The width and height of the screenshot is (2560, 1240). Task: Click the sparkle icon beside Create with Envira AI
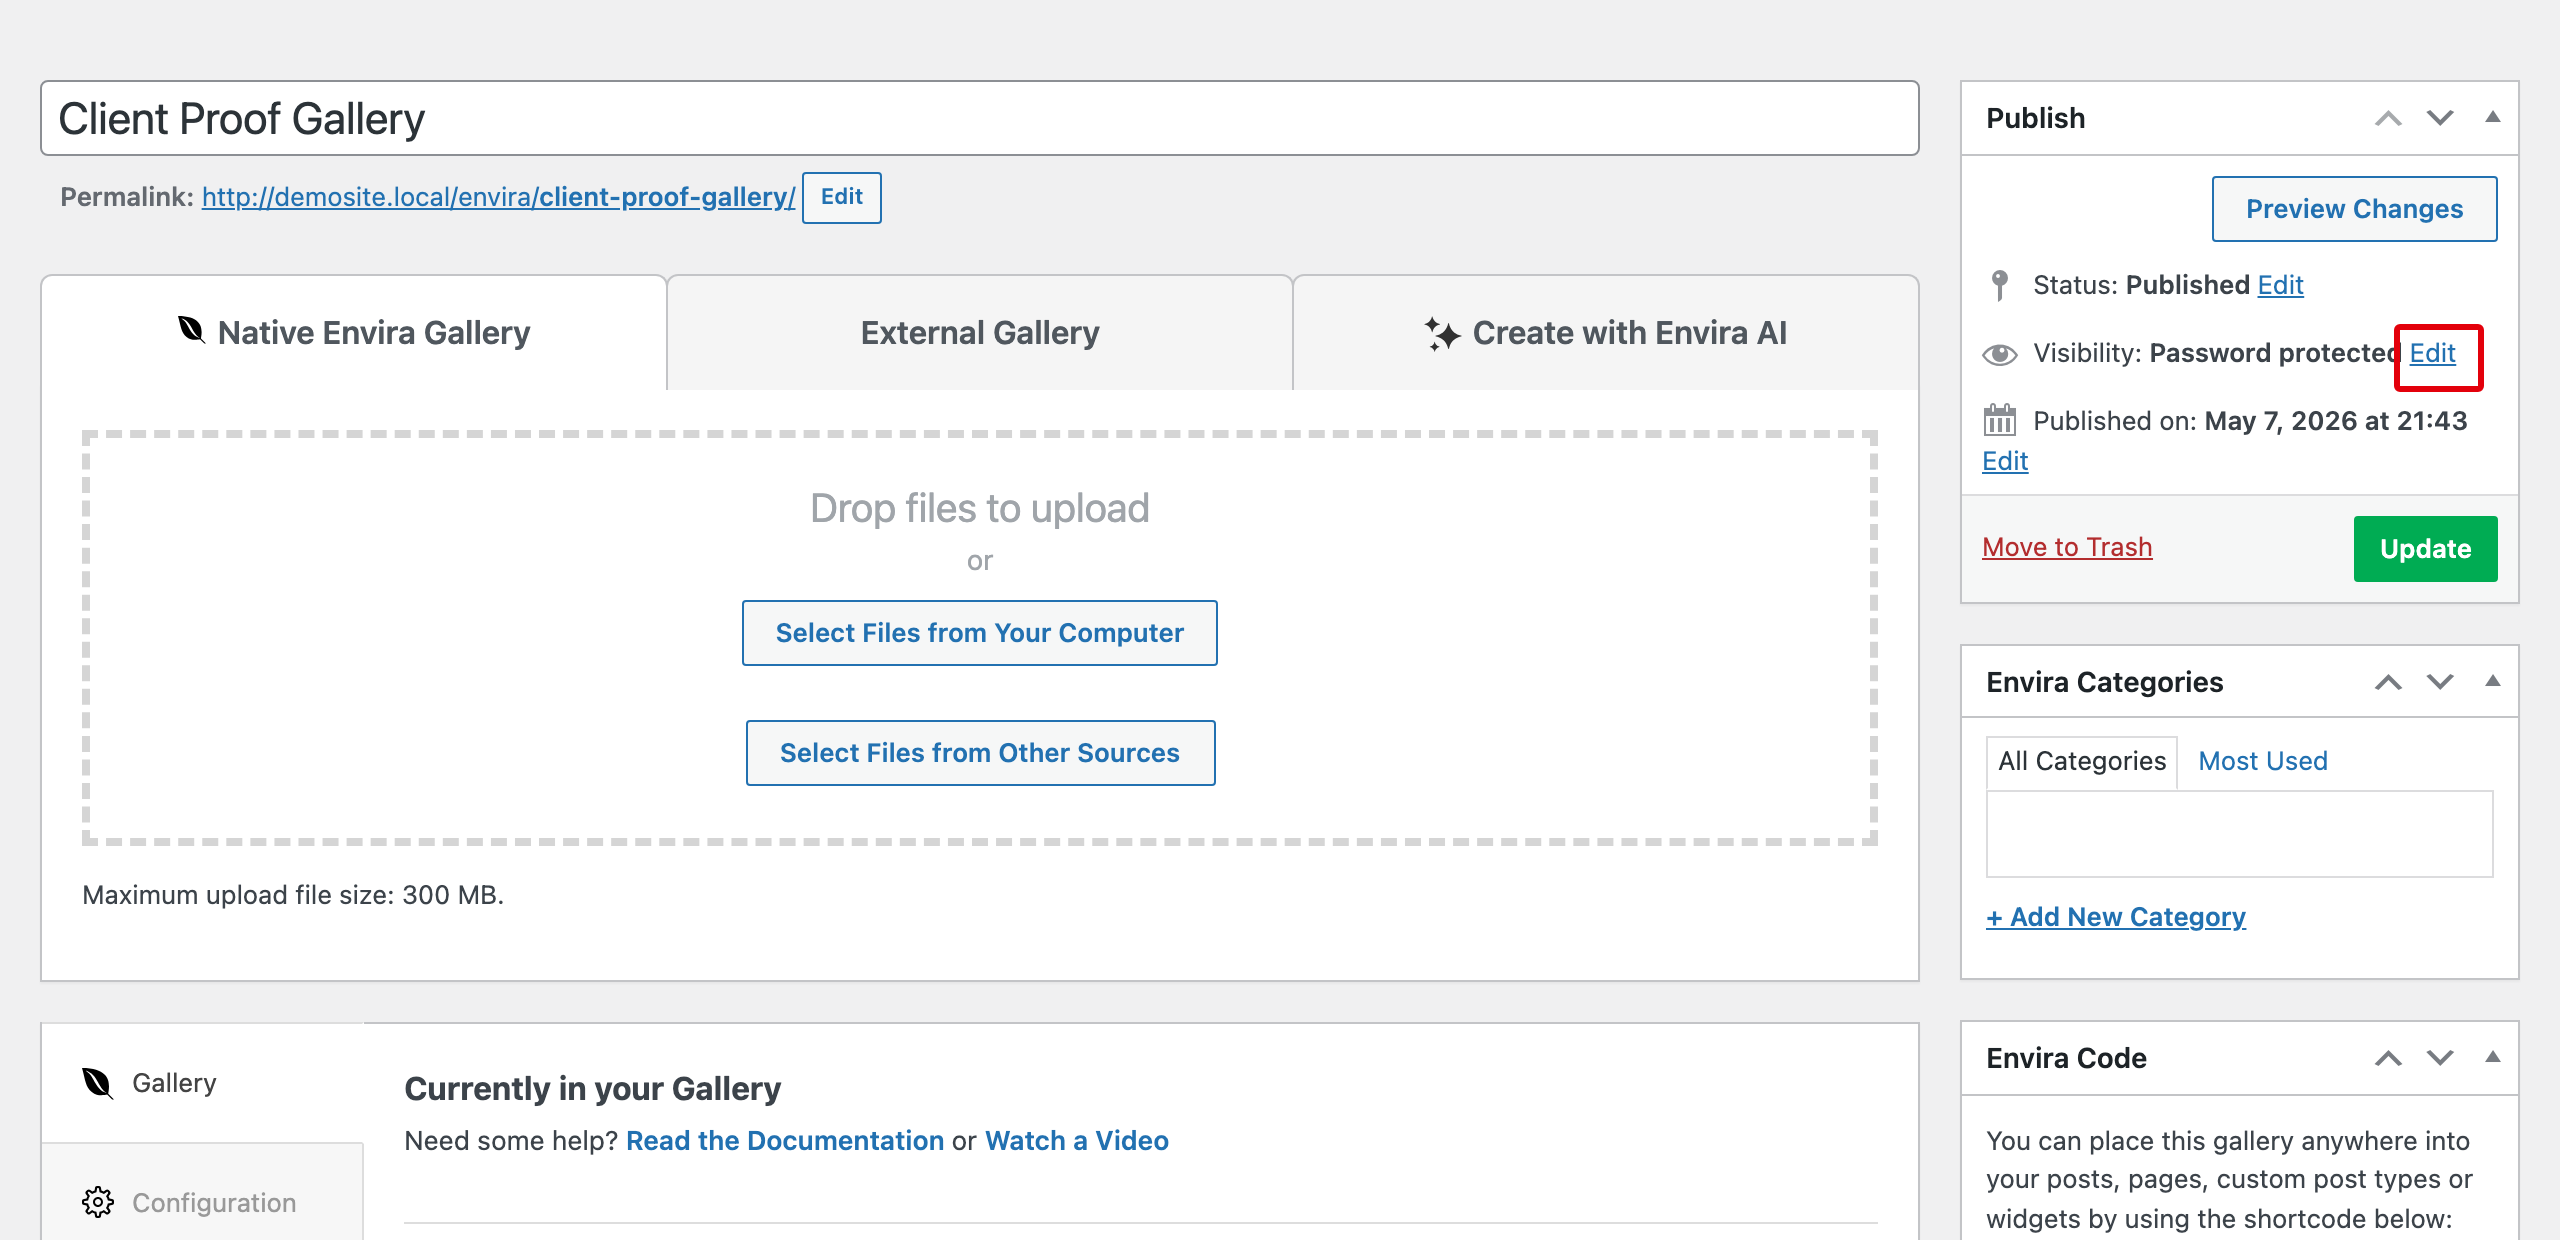(x=1441, y=333)
